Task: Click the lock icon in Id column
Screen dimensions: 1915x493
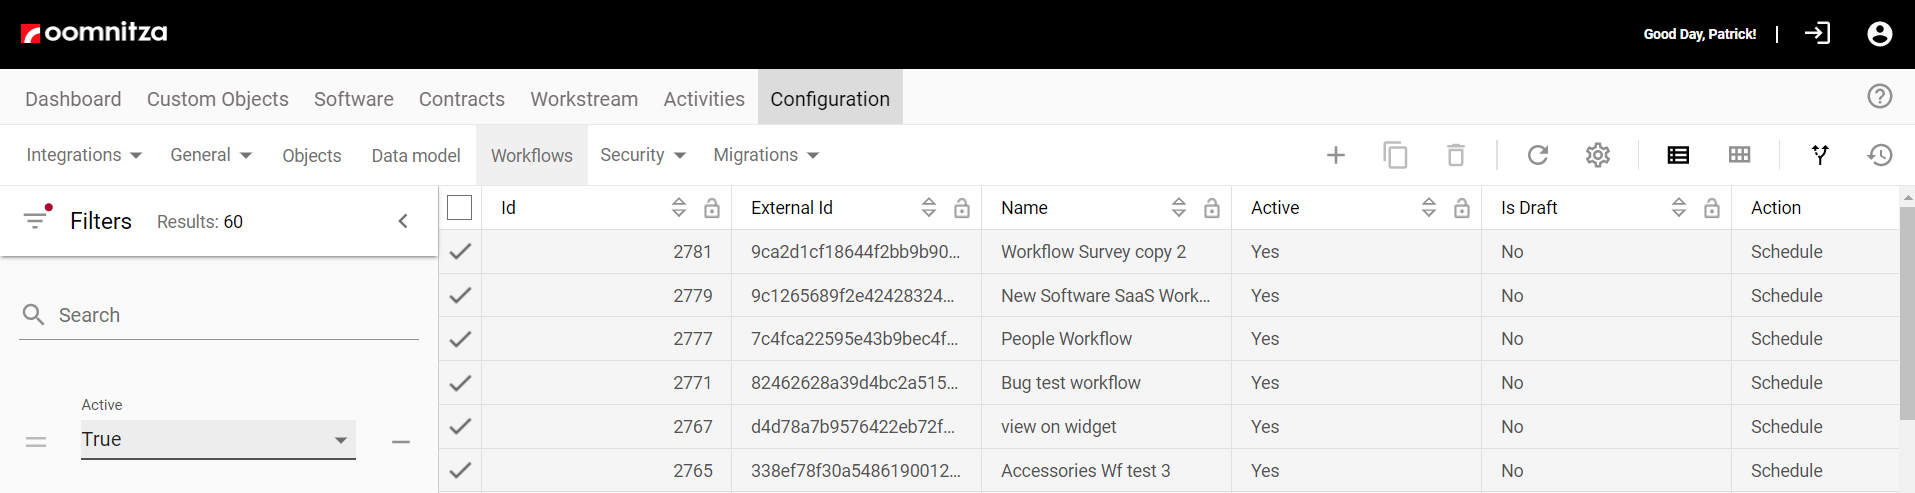Action: click(x=712, y=208)
